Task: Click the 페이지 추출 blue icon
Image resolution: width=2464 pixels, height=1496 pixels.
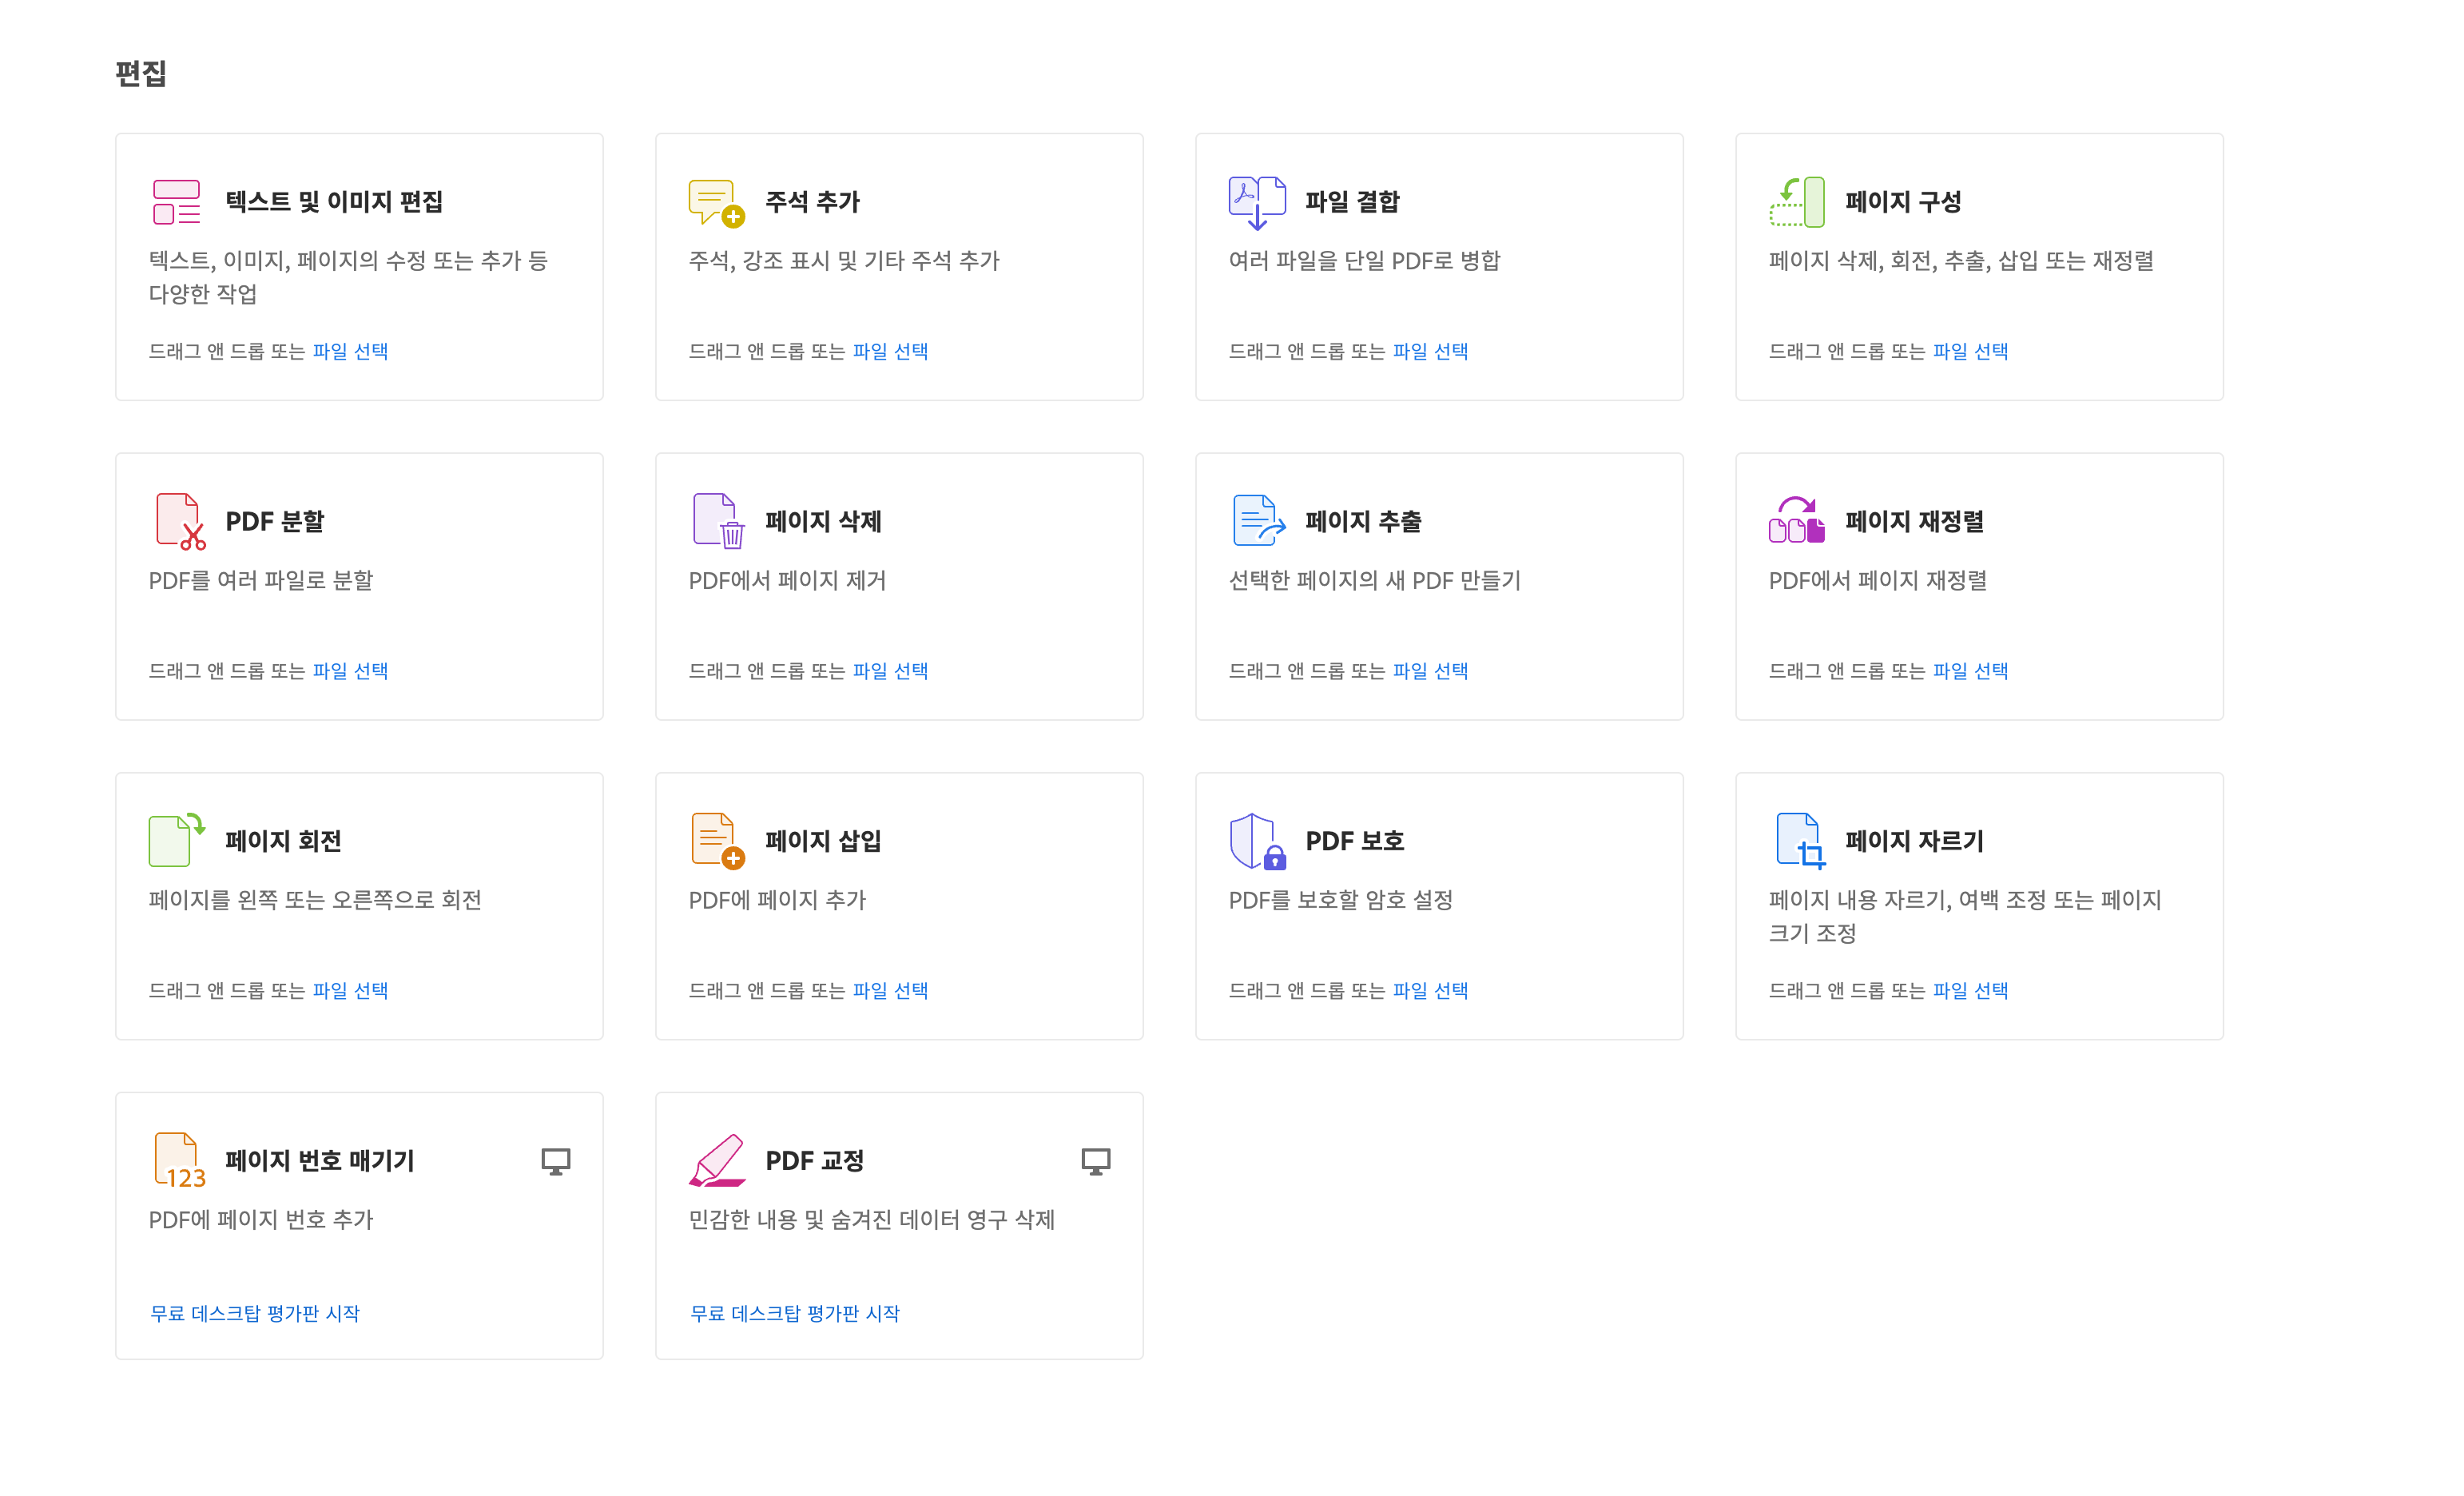Action: coord(1257,521)
